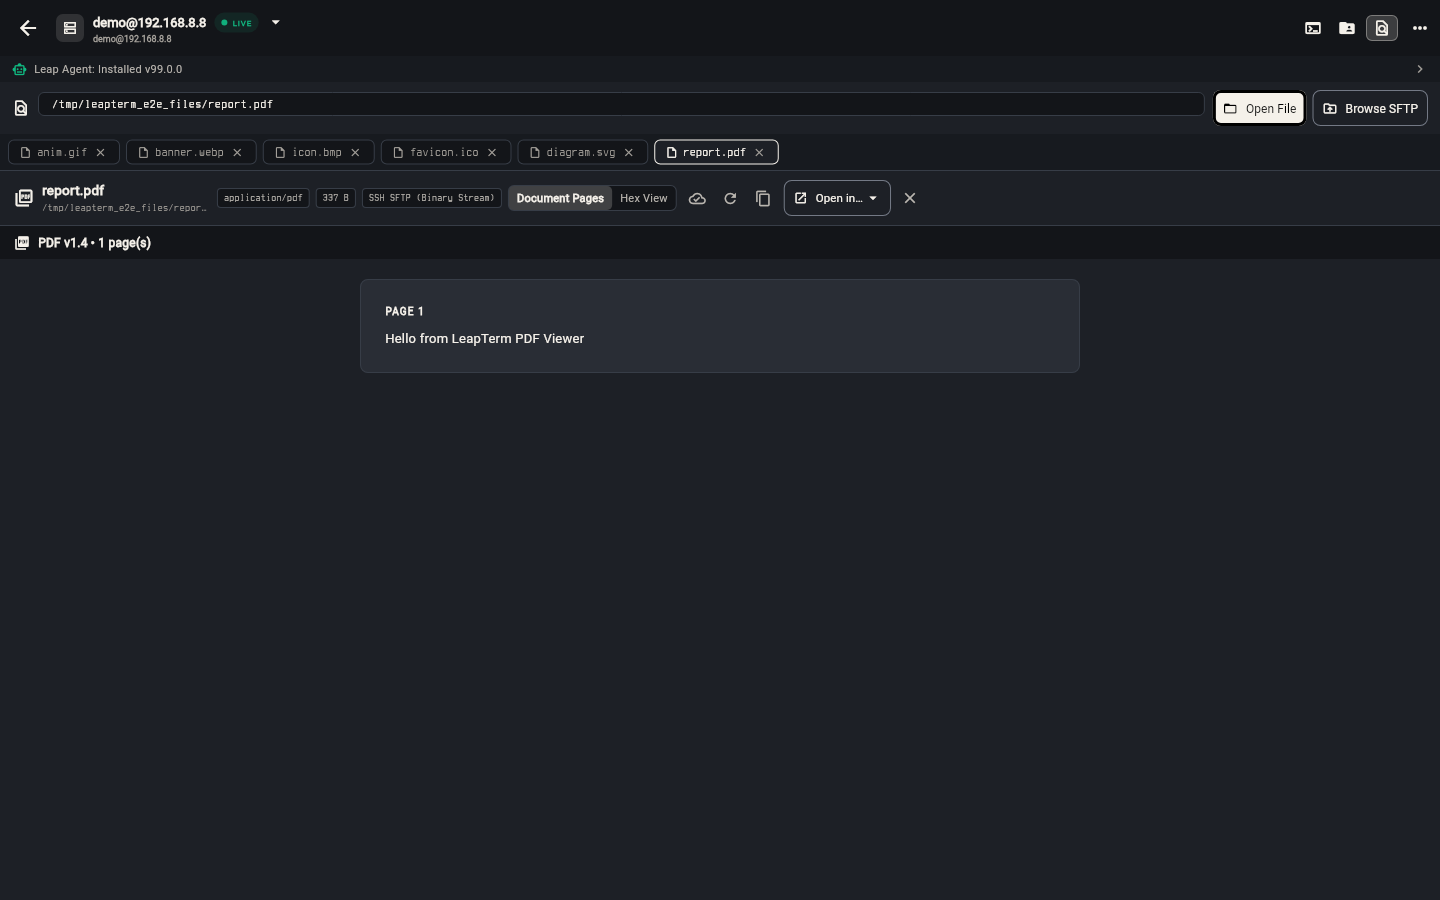Screen dimensions: 1440x900
Task: Close the diagram.svg tab
Action: [629, 152]
